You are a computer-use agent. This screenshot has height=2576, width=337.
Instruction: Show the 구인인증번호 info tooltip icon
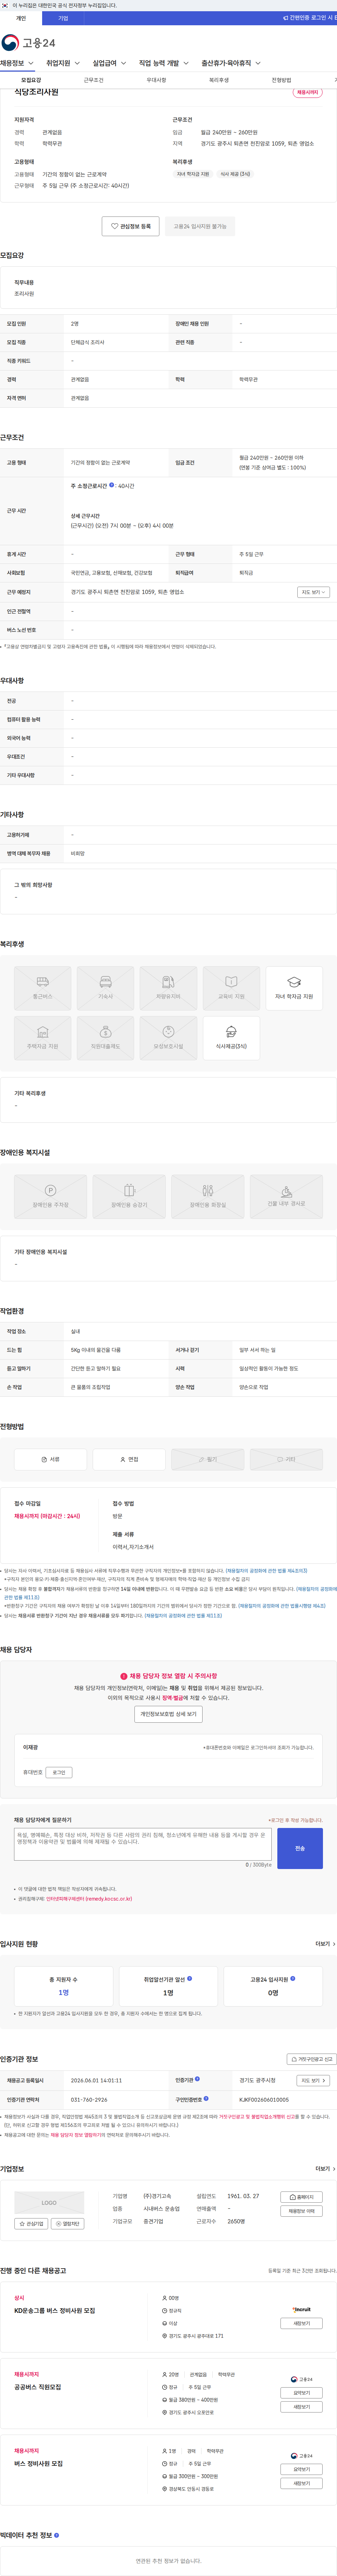(206, 2099)
